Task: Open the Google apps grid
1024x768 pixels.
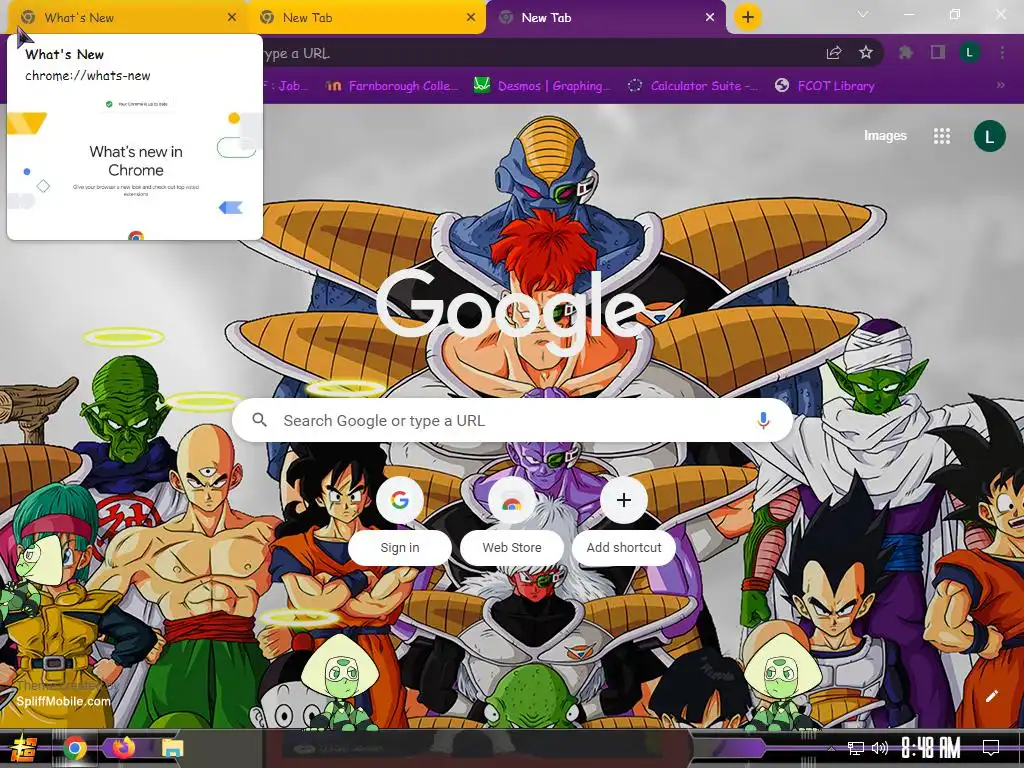Action: 942,136
